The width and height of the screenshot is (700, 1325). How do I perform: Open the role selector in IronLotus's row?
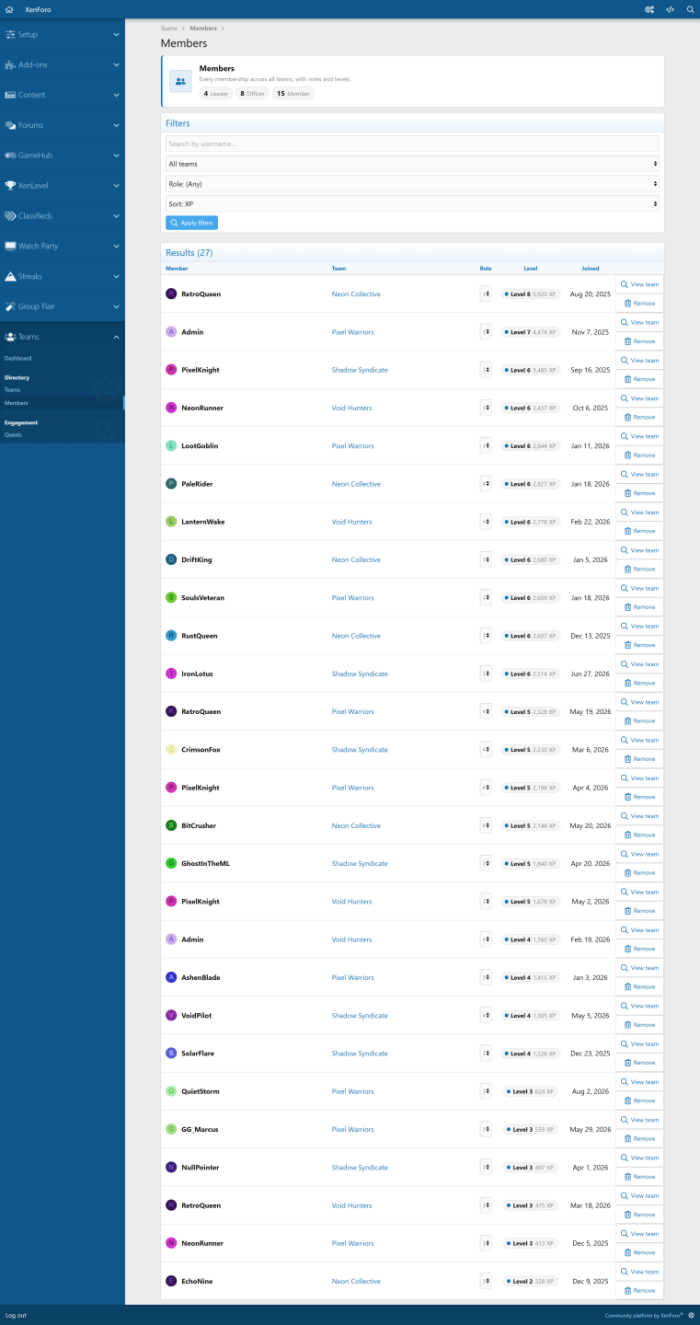pos(486,674)
